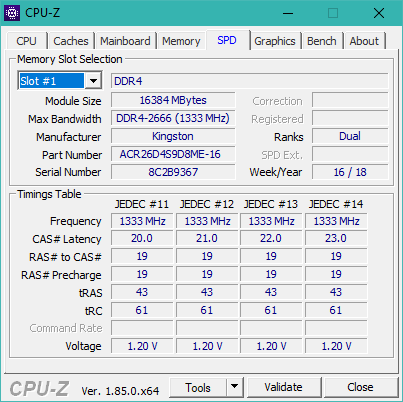Viewport: 403px width, 402px height.
Task: Expand the memory slot dropdown arrow
Action: pyautogui.click(x=93, y=81)
